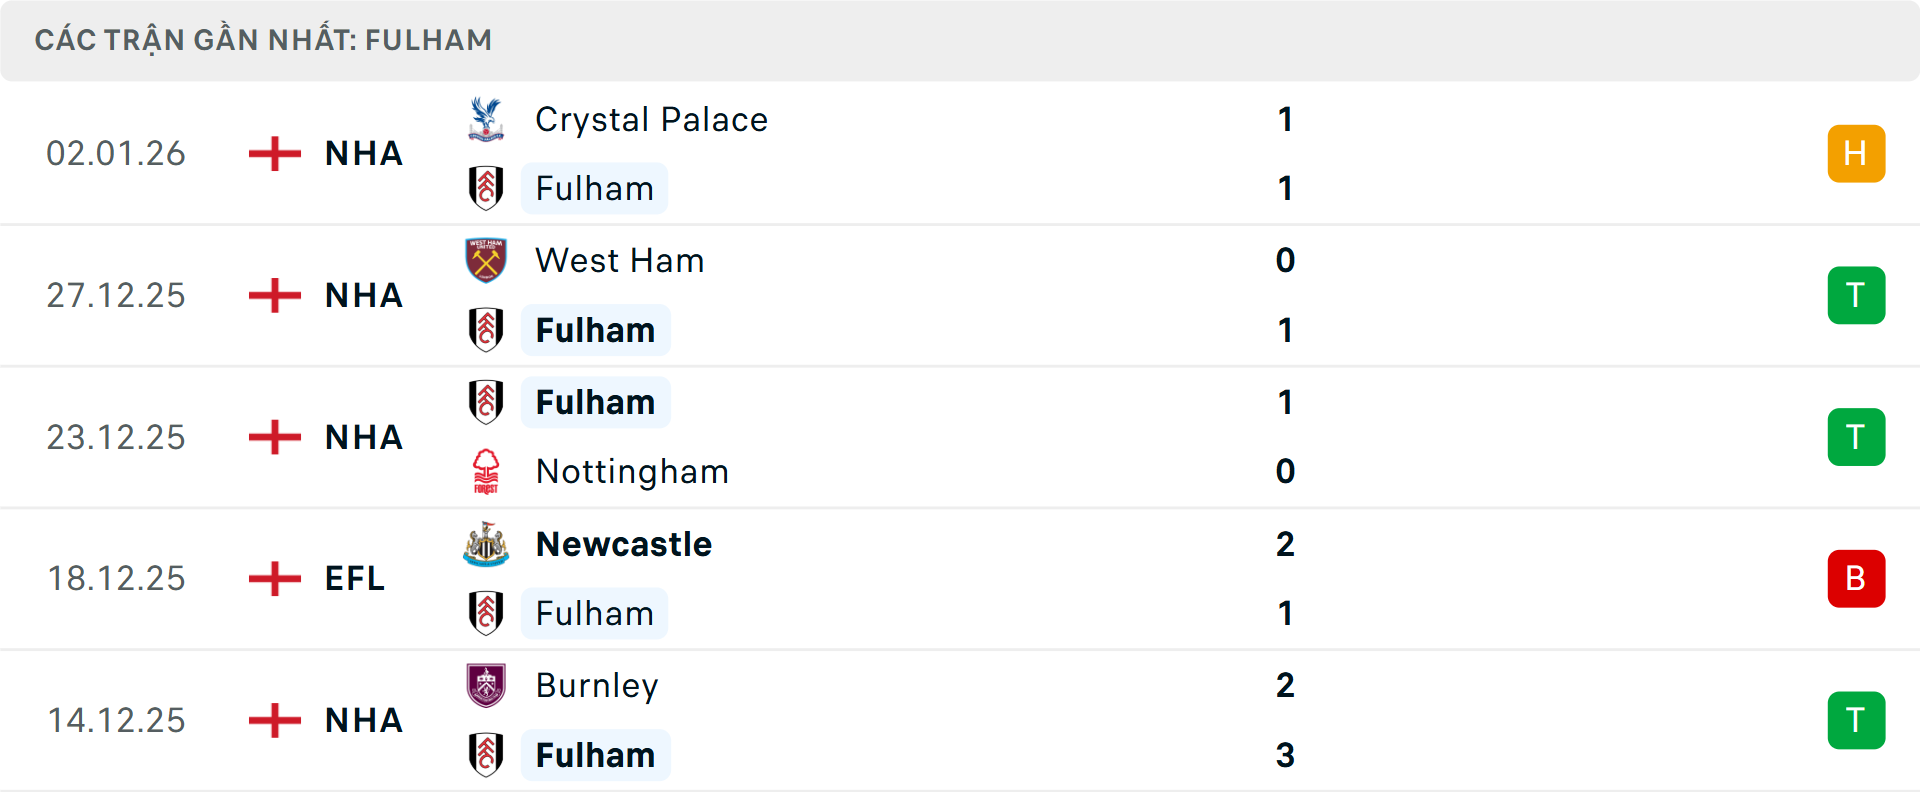Toggle the yellow H draw badge
The width and height of the screenshot is (1920, 792).
click(x=1856, y=153)
